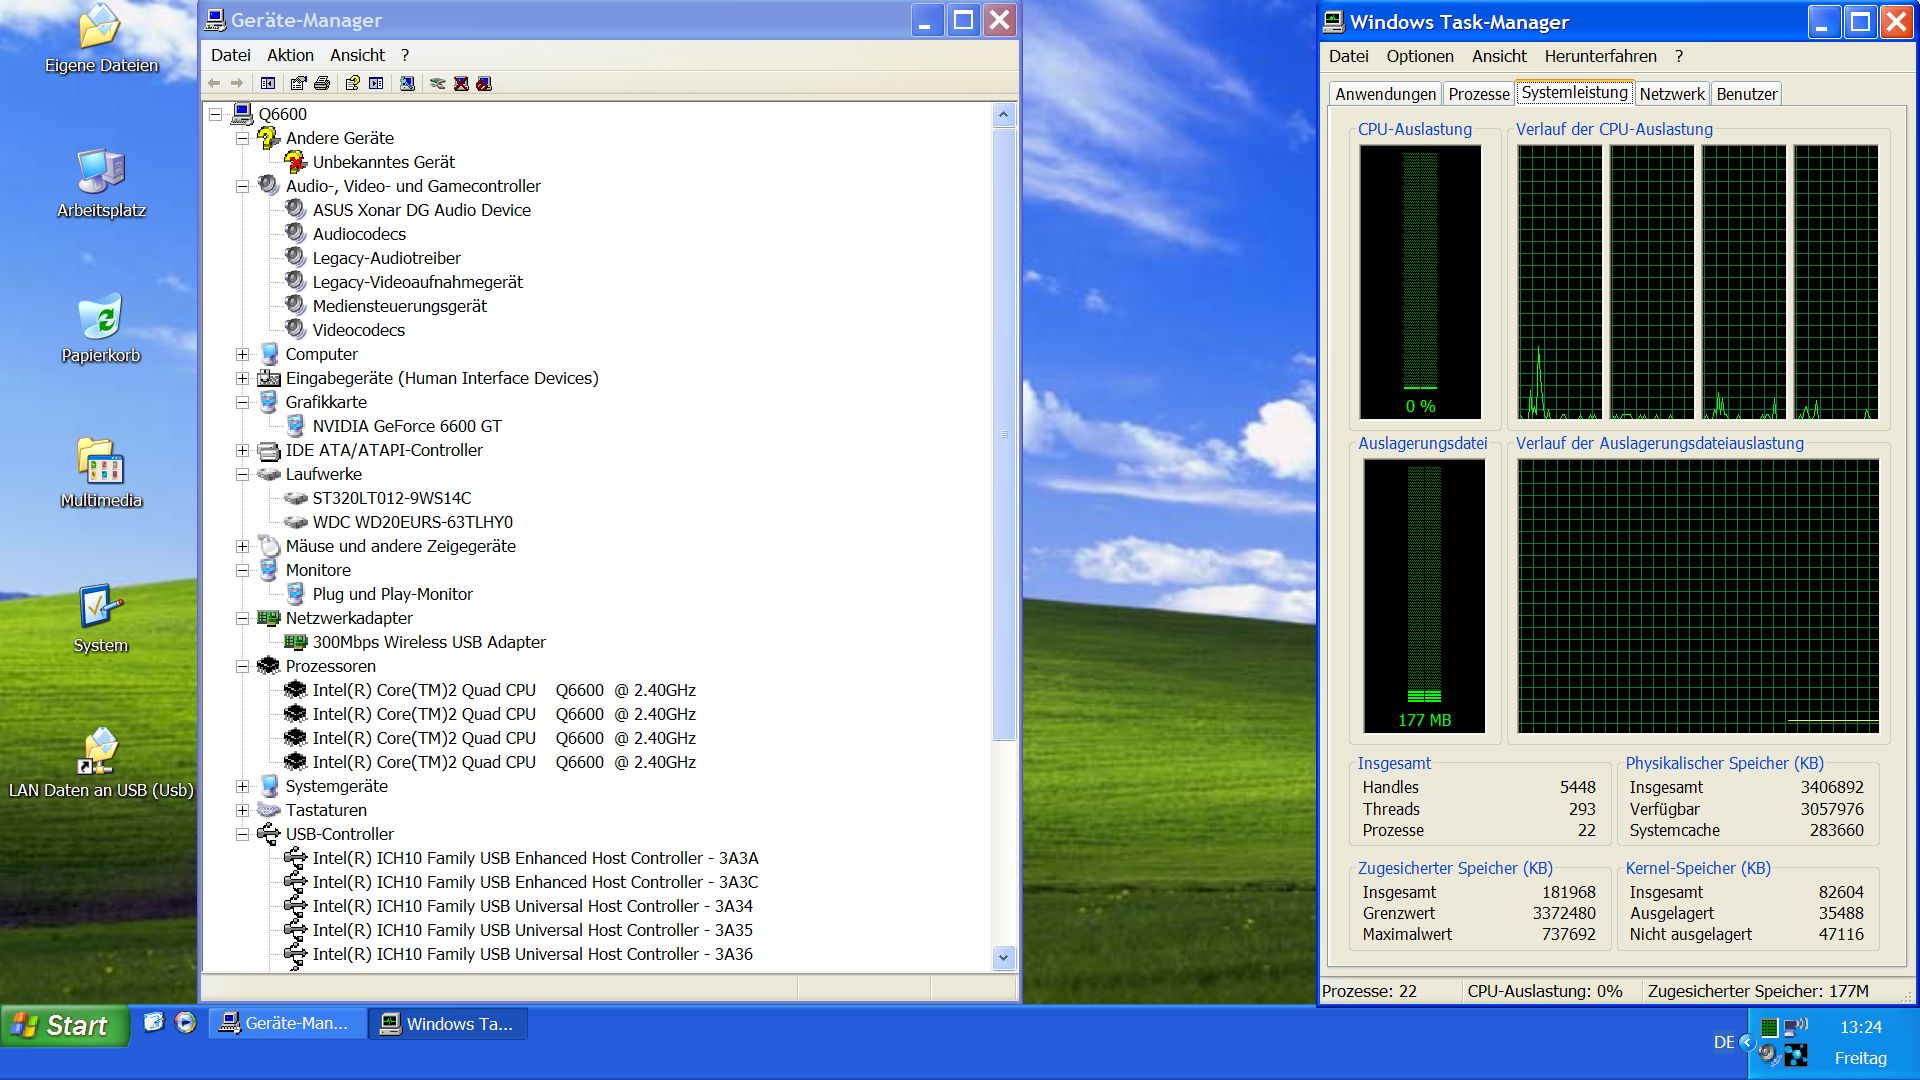
Task: Click the Properties icon in Device Manager toolbar
Action: click(x=297, y=83)
